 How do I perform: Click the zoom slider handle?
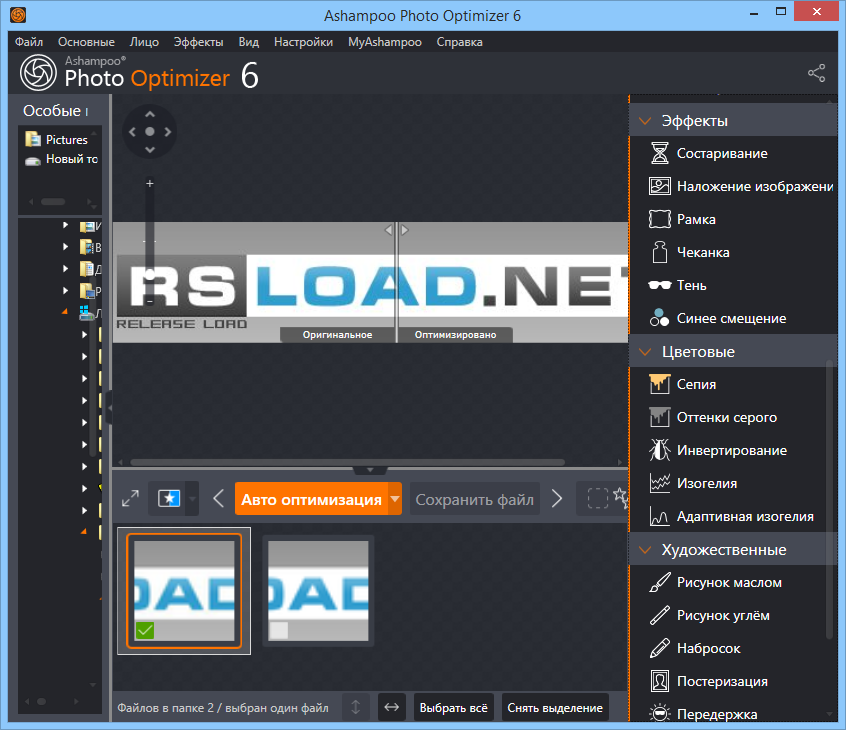pyautogui.click(x=150, y=276)
